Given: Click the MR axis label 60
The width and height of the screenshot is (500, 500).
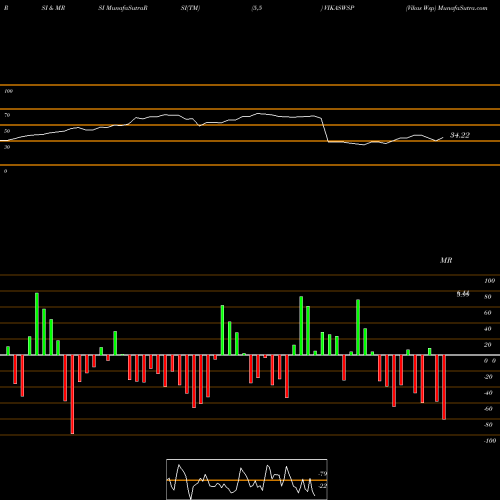Looking at the screenshot, I should coord(488,313).
